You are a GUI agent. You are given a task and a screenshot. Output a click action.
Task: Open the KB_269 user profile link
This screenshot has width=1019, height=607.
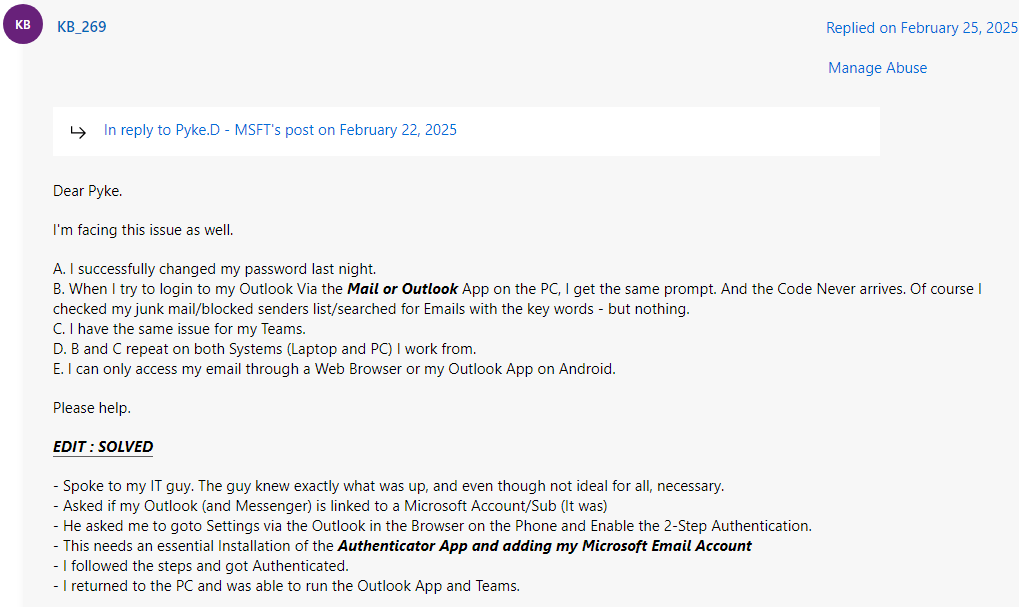82,27
